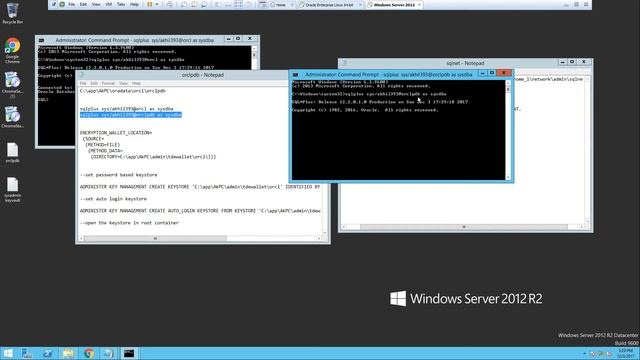Screen dimensions: 640x360
Task: Switch to the VMware Home tab
Action: tap(281, 5)
